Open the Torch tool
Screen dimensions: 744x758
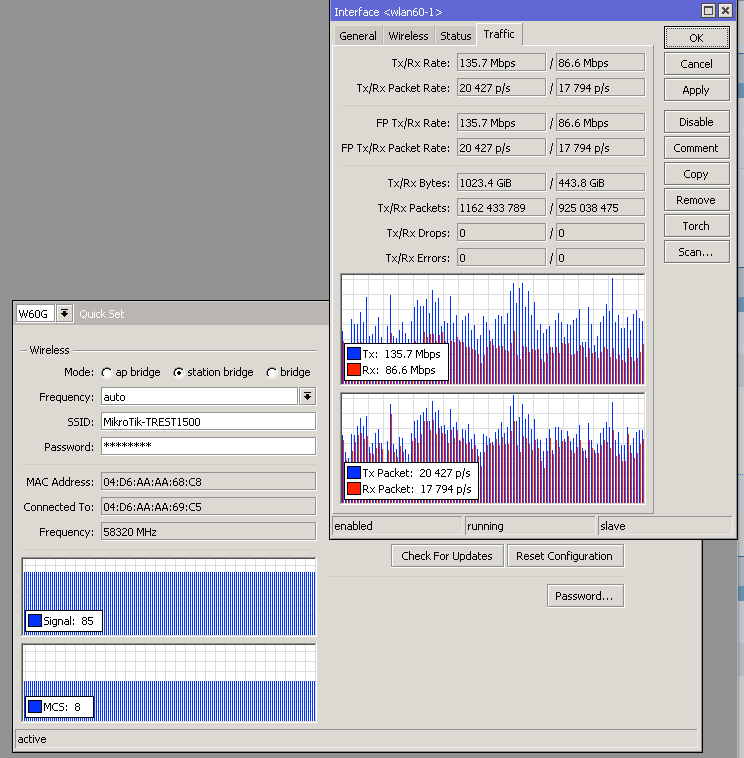click(697, 226)
